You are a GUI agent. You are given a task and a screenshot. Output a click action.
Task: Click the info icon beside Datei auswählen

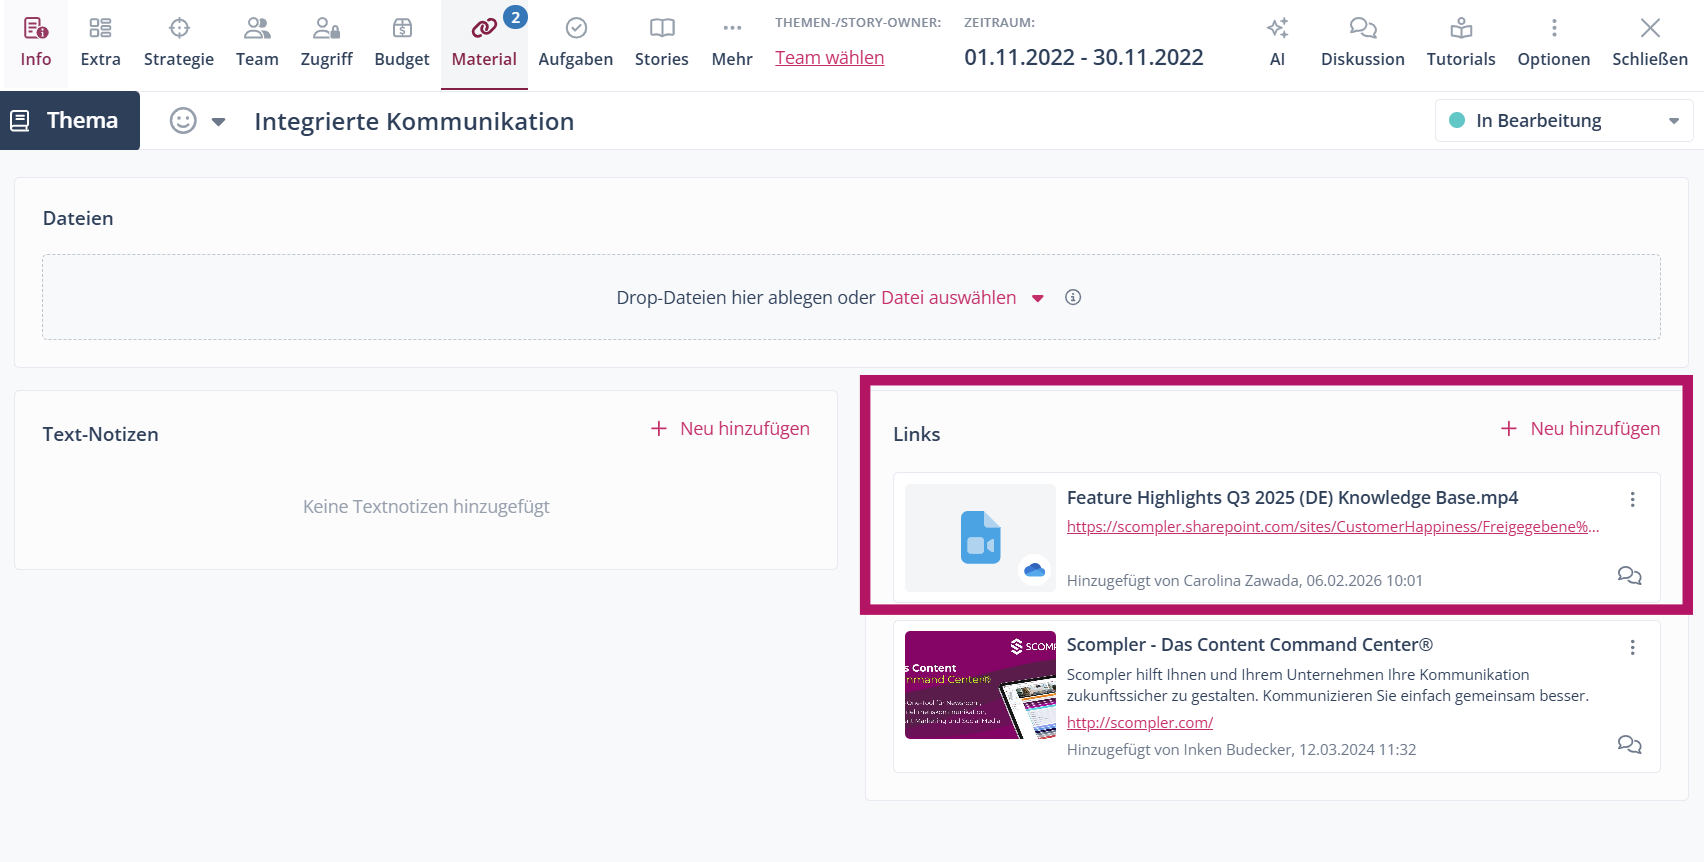point(1073,297)
